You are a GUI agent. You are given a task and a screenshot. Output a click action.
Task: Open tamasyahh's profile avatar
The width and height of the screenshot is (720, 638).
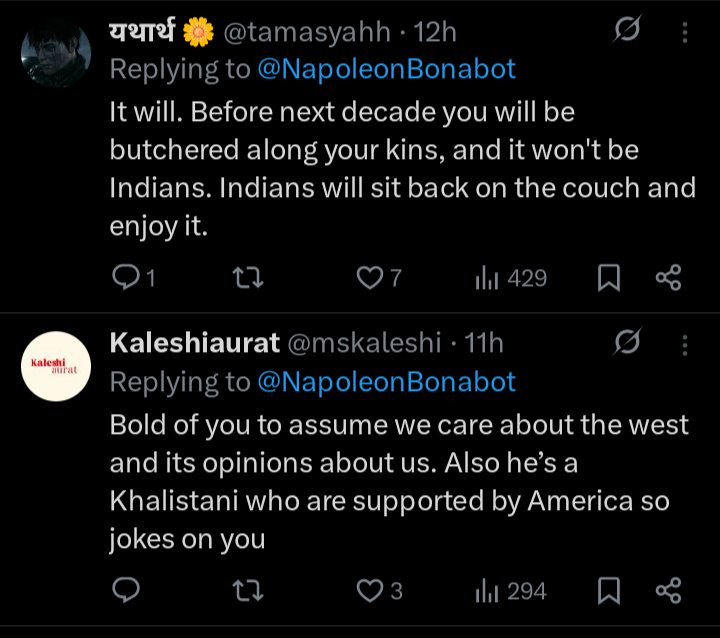[56, 53]
